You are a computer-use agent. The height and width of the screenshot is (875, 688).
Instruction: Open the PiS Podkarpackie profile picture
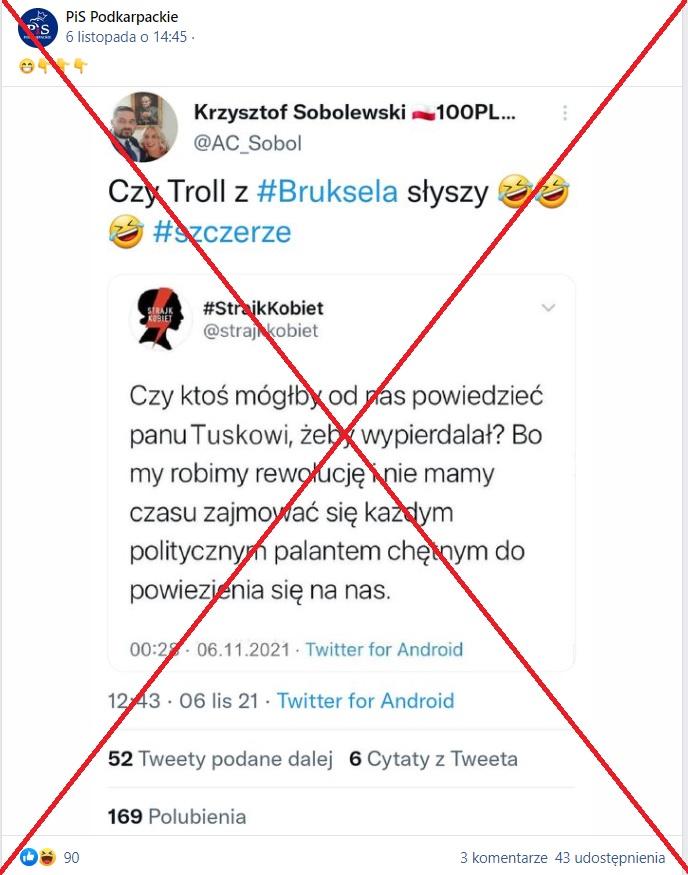coord(38,28)
